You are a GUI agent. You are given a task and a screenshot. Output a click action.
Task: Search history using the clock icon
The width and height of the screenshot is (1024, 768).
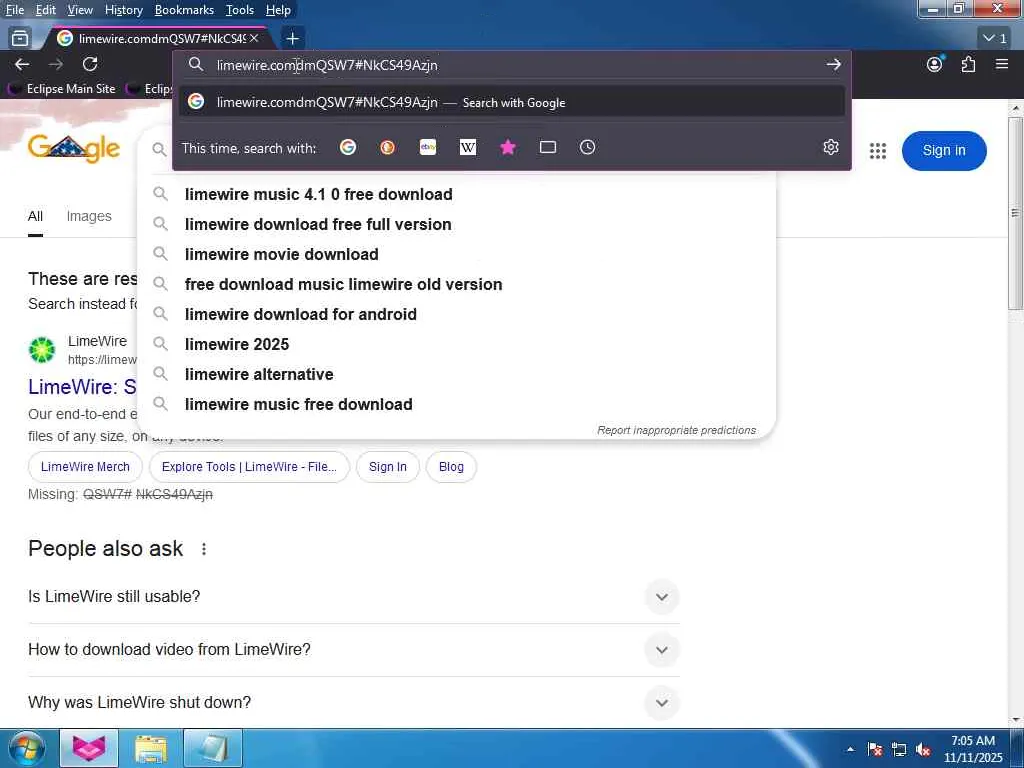[x=588, y=148]
